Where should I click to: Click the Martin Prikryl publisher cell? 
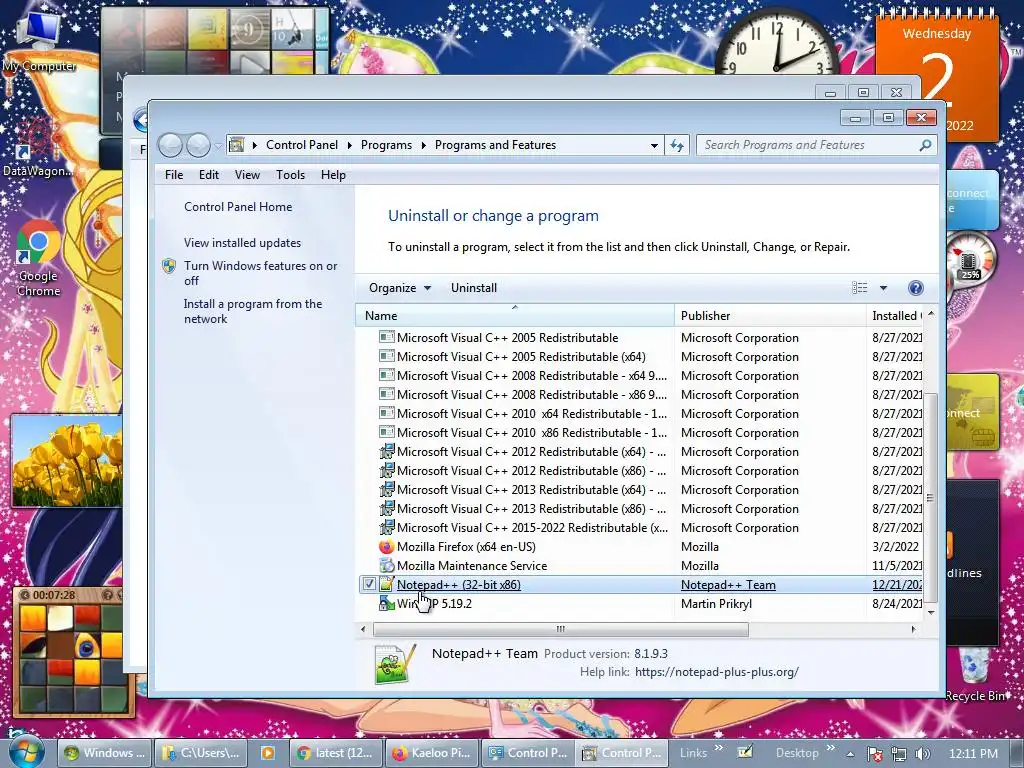point(716,603)
